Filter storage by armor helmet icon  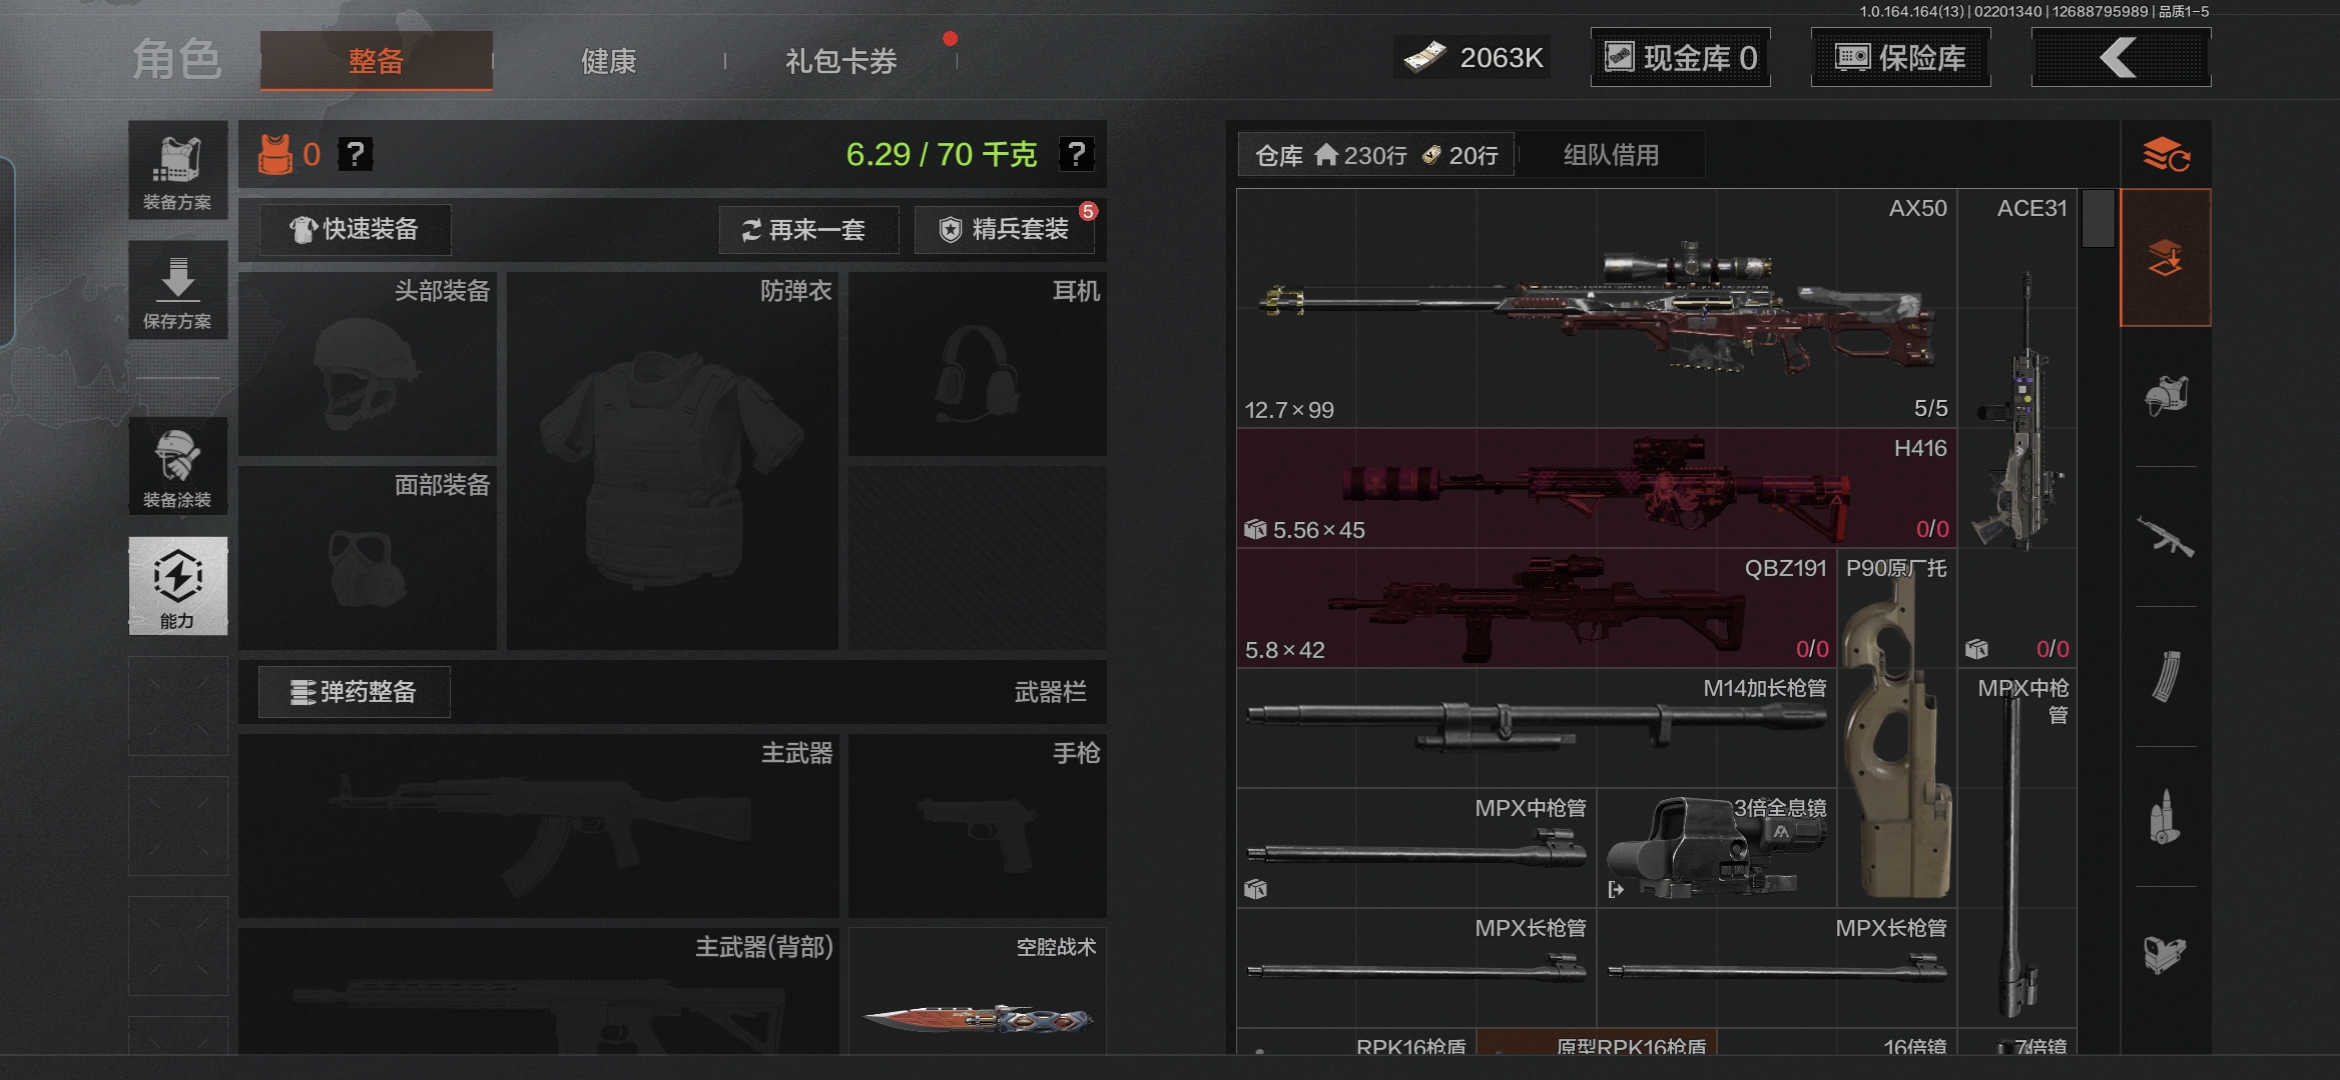tap(2165, 397)
